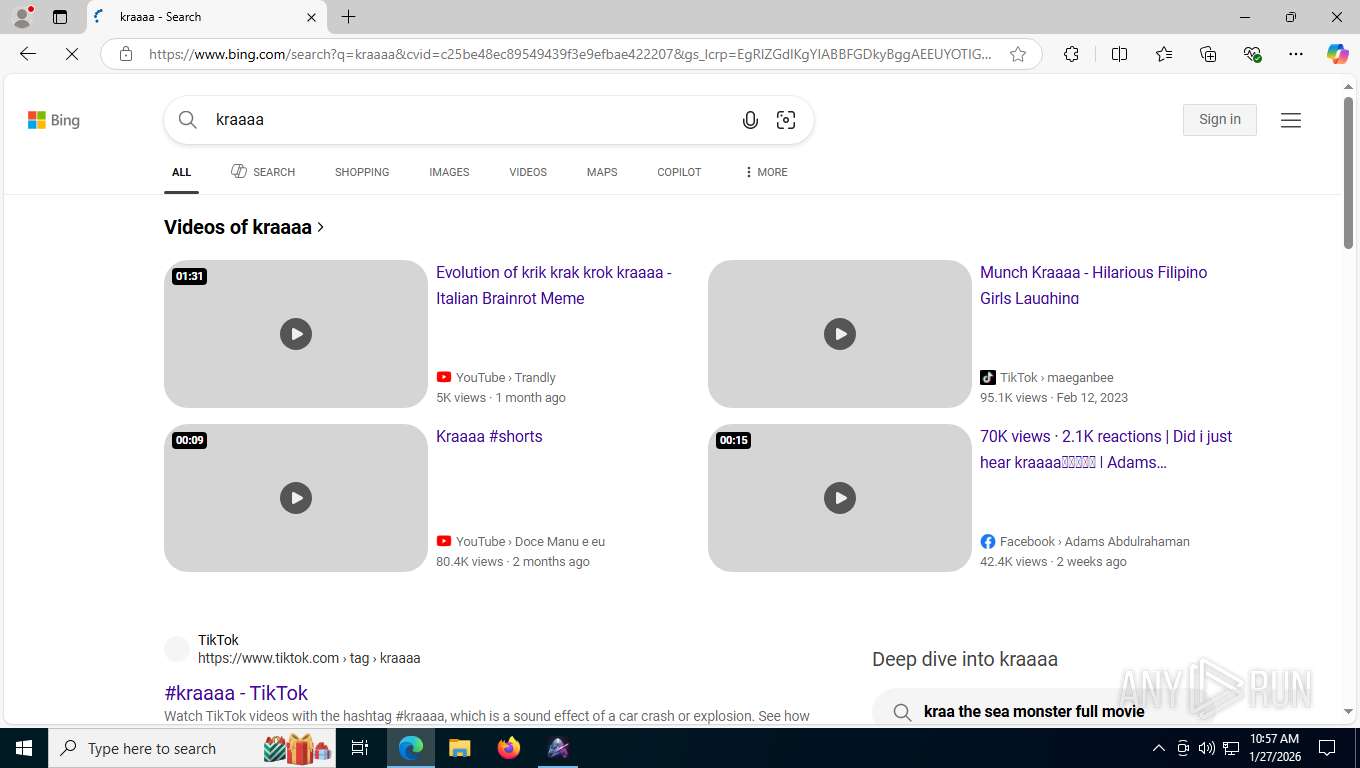This screenshot has height=768, width=1360.
Task: Open the Copilot sidebar icon
Action: coord(1338,54)
